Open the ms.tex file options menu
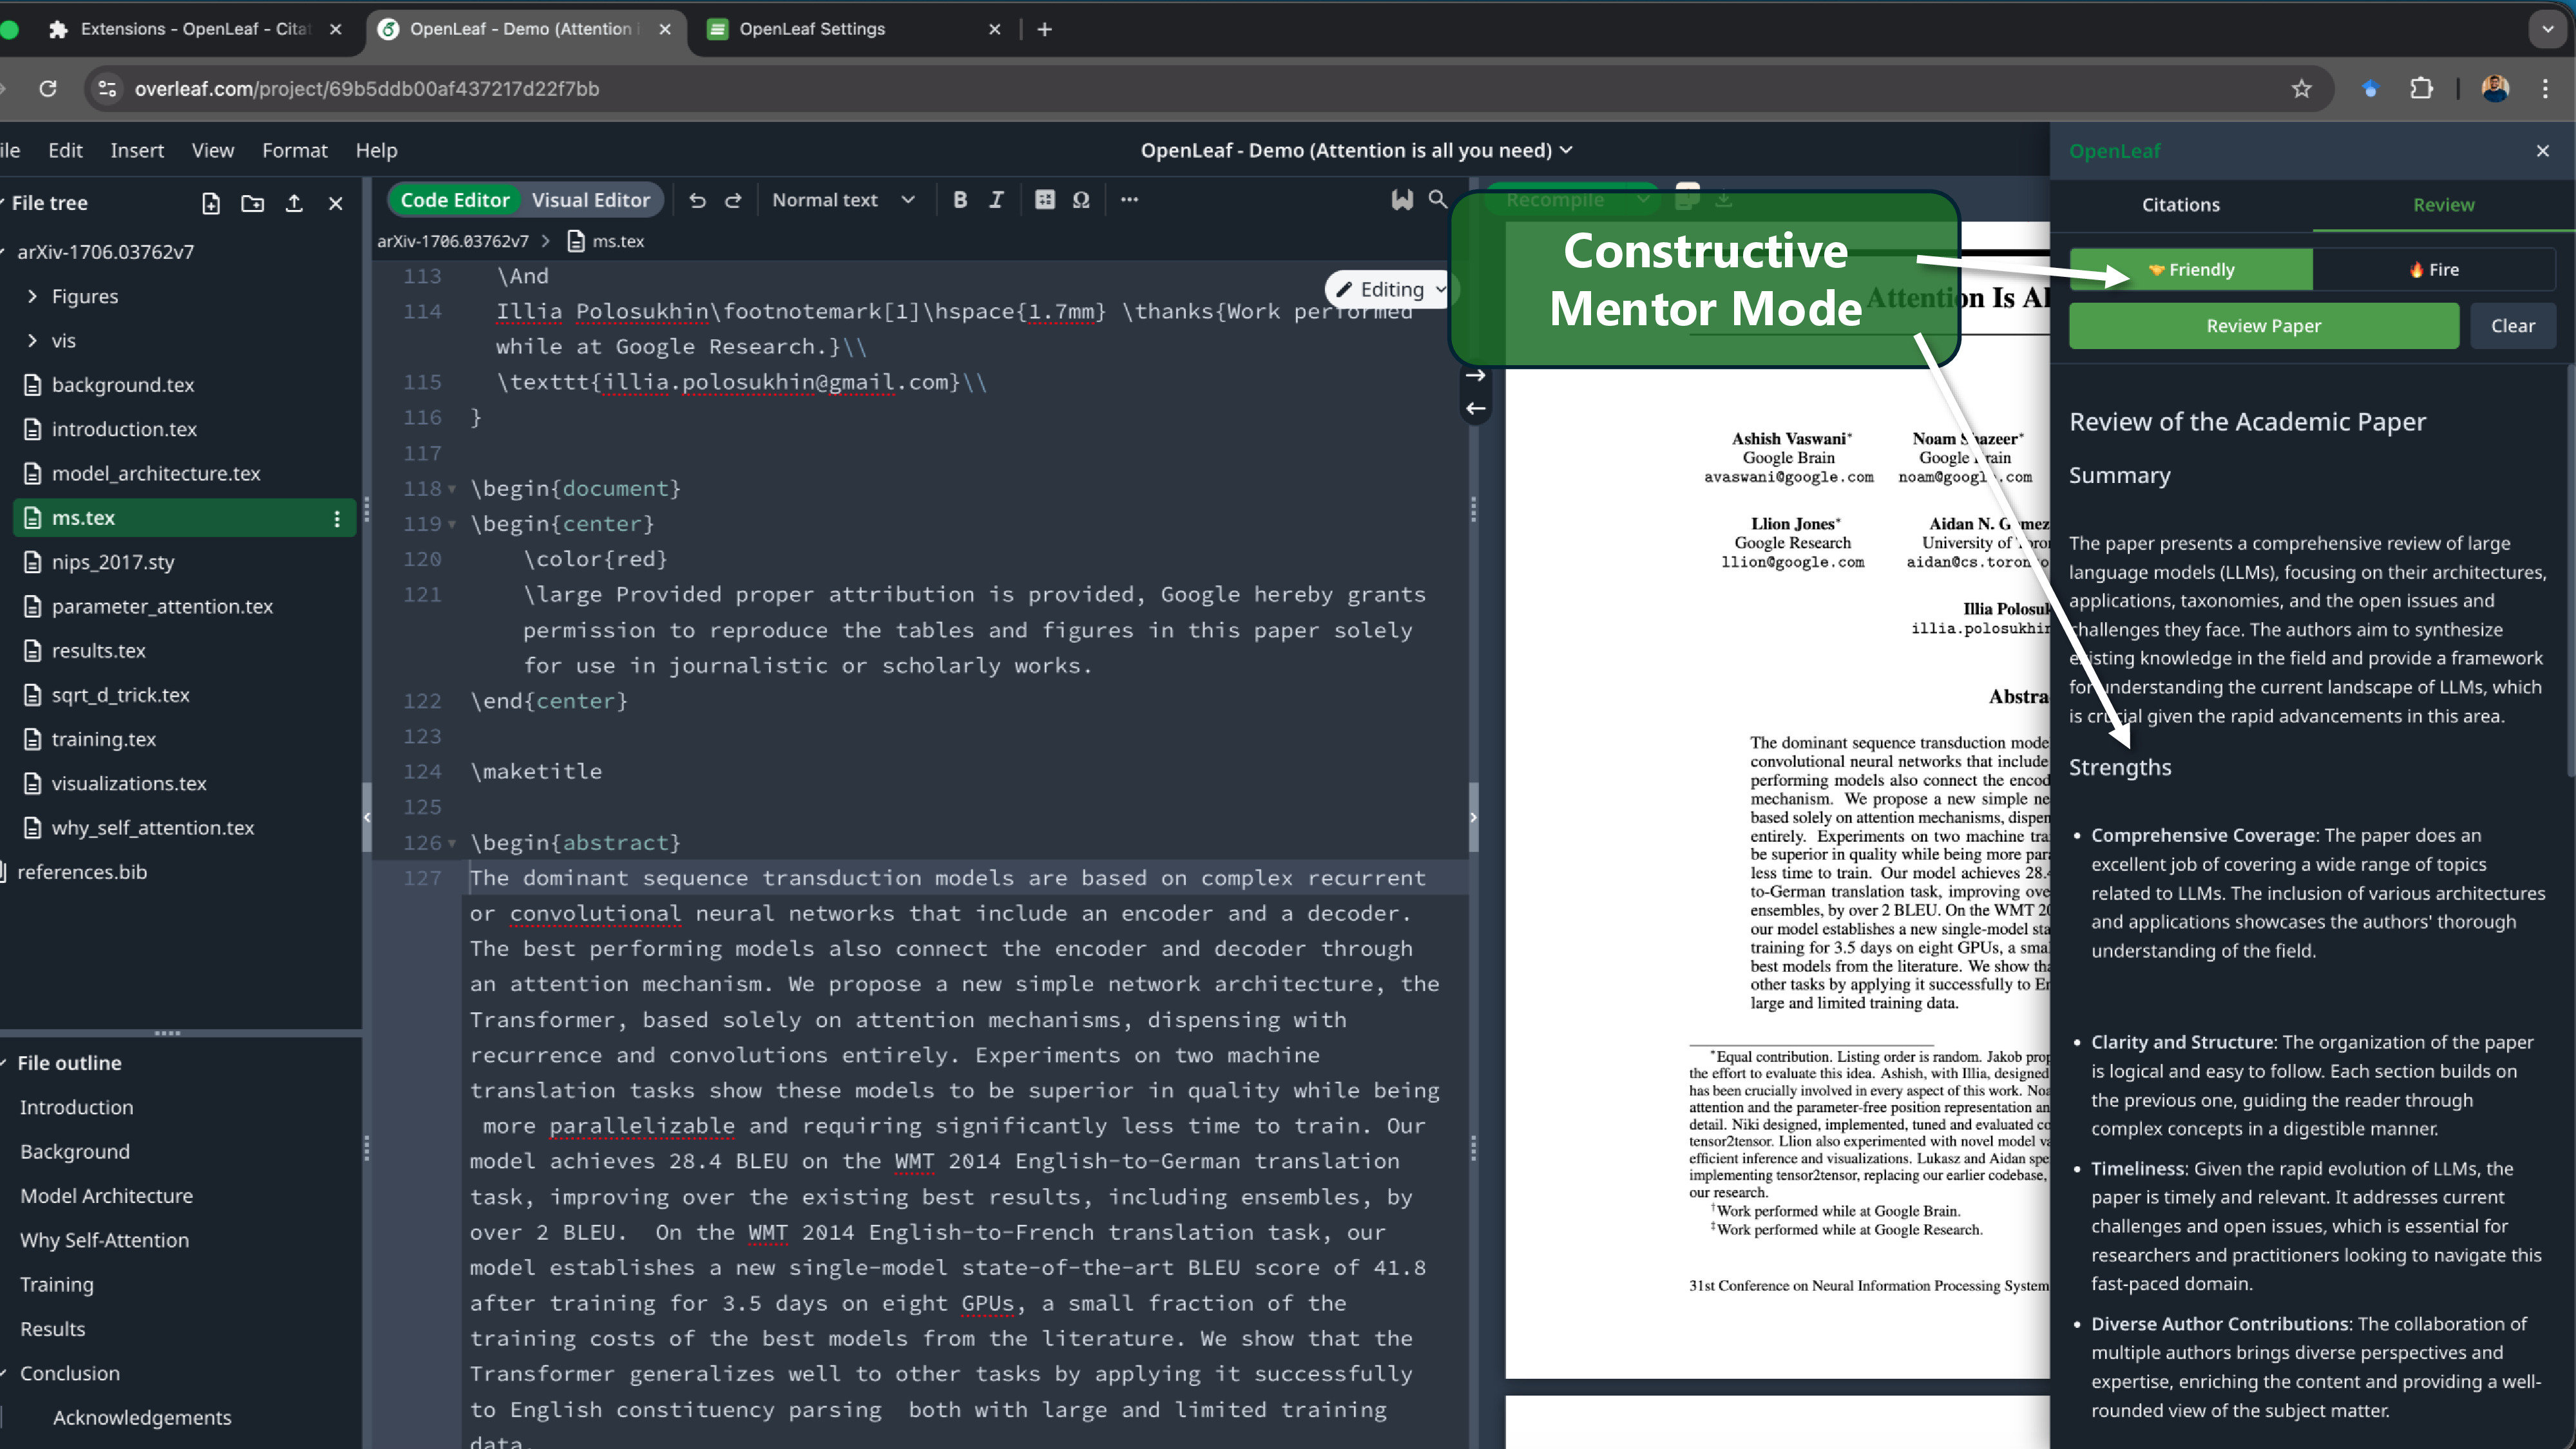The height and width of the screenshot is (1449, 2576). (337, 518)
